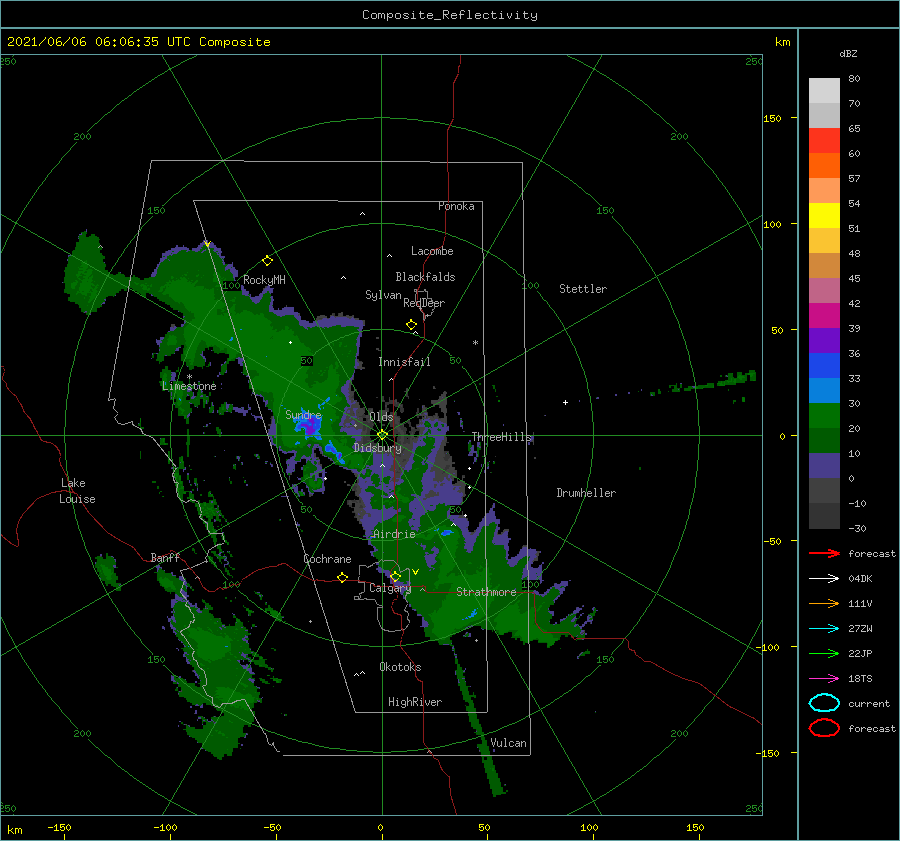Viewport: 900px width, 841px height.
Task: Click the yellow diamond marker at Calgary
Action: pos(395,576)
